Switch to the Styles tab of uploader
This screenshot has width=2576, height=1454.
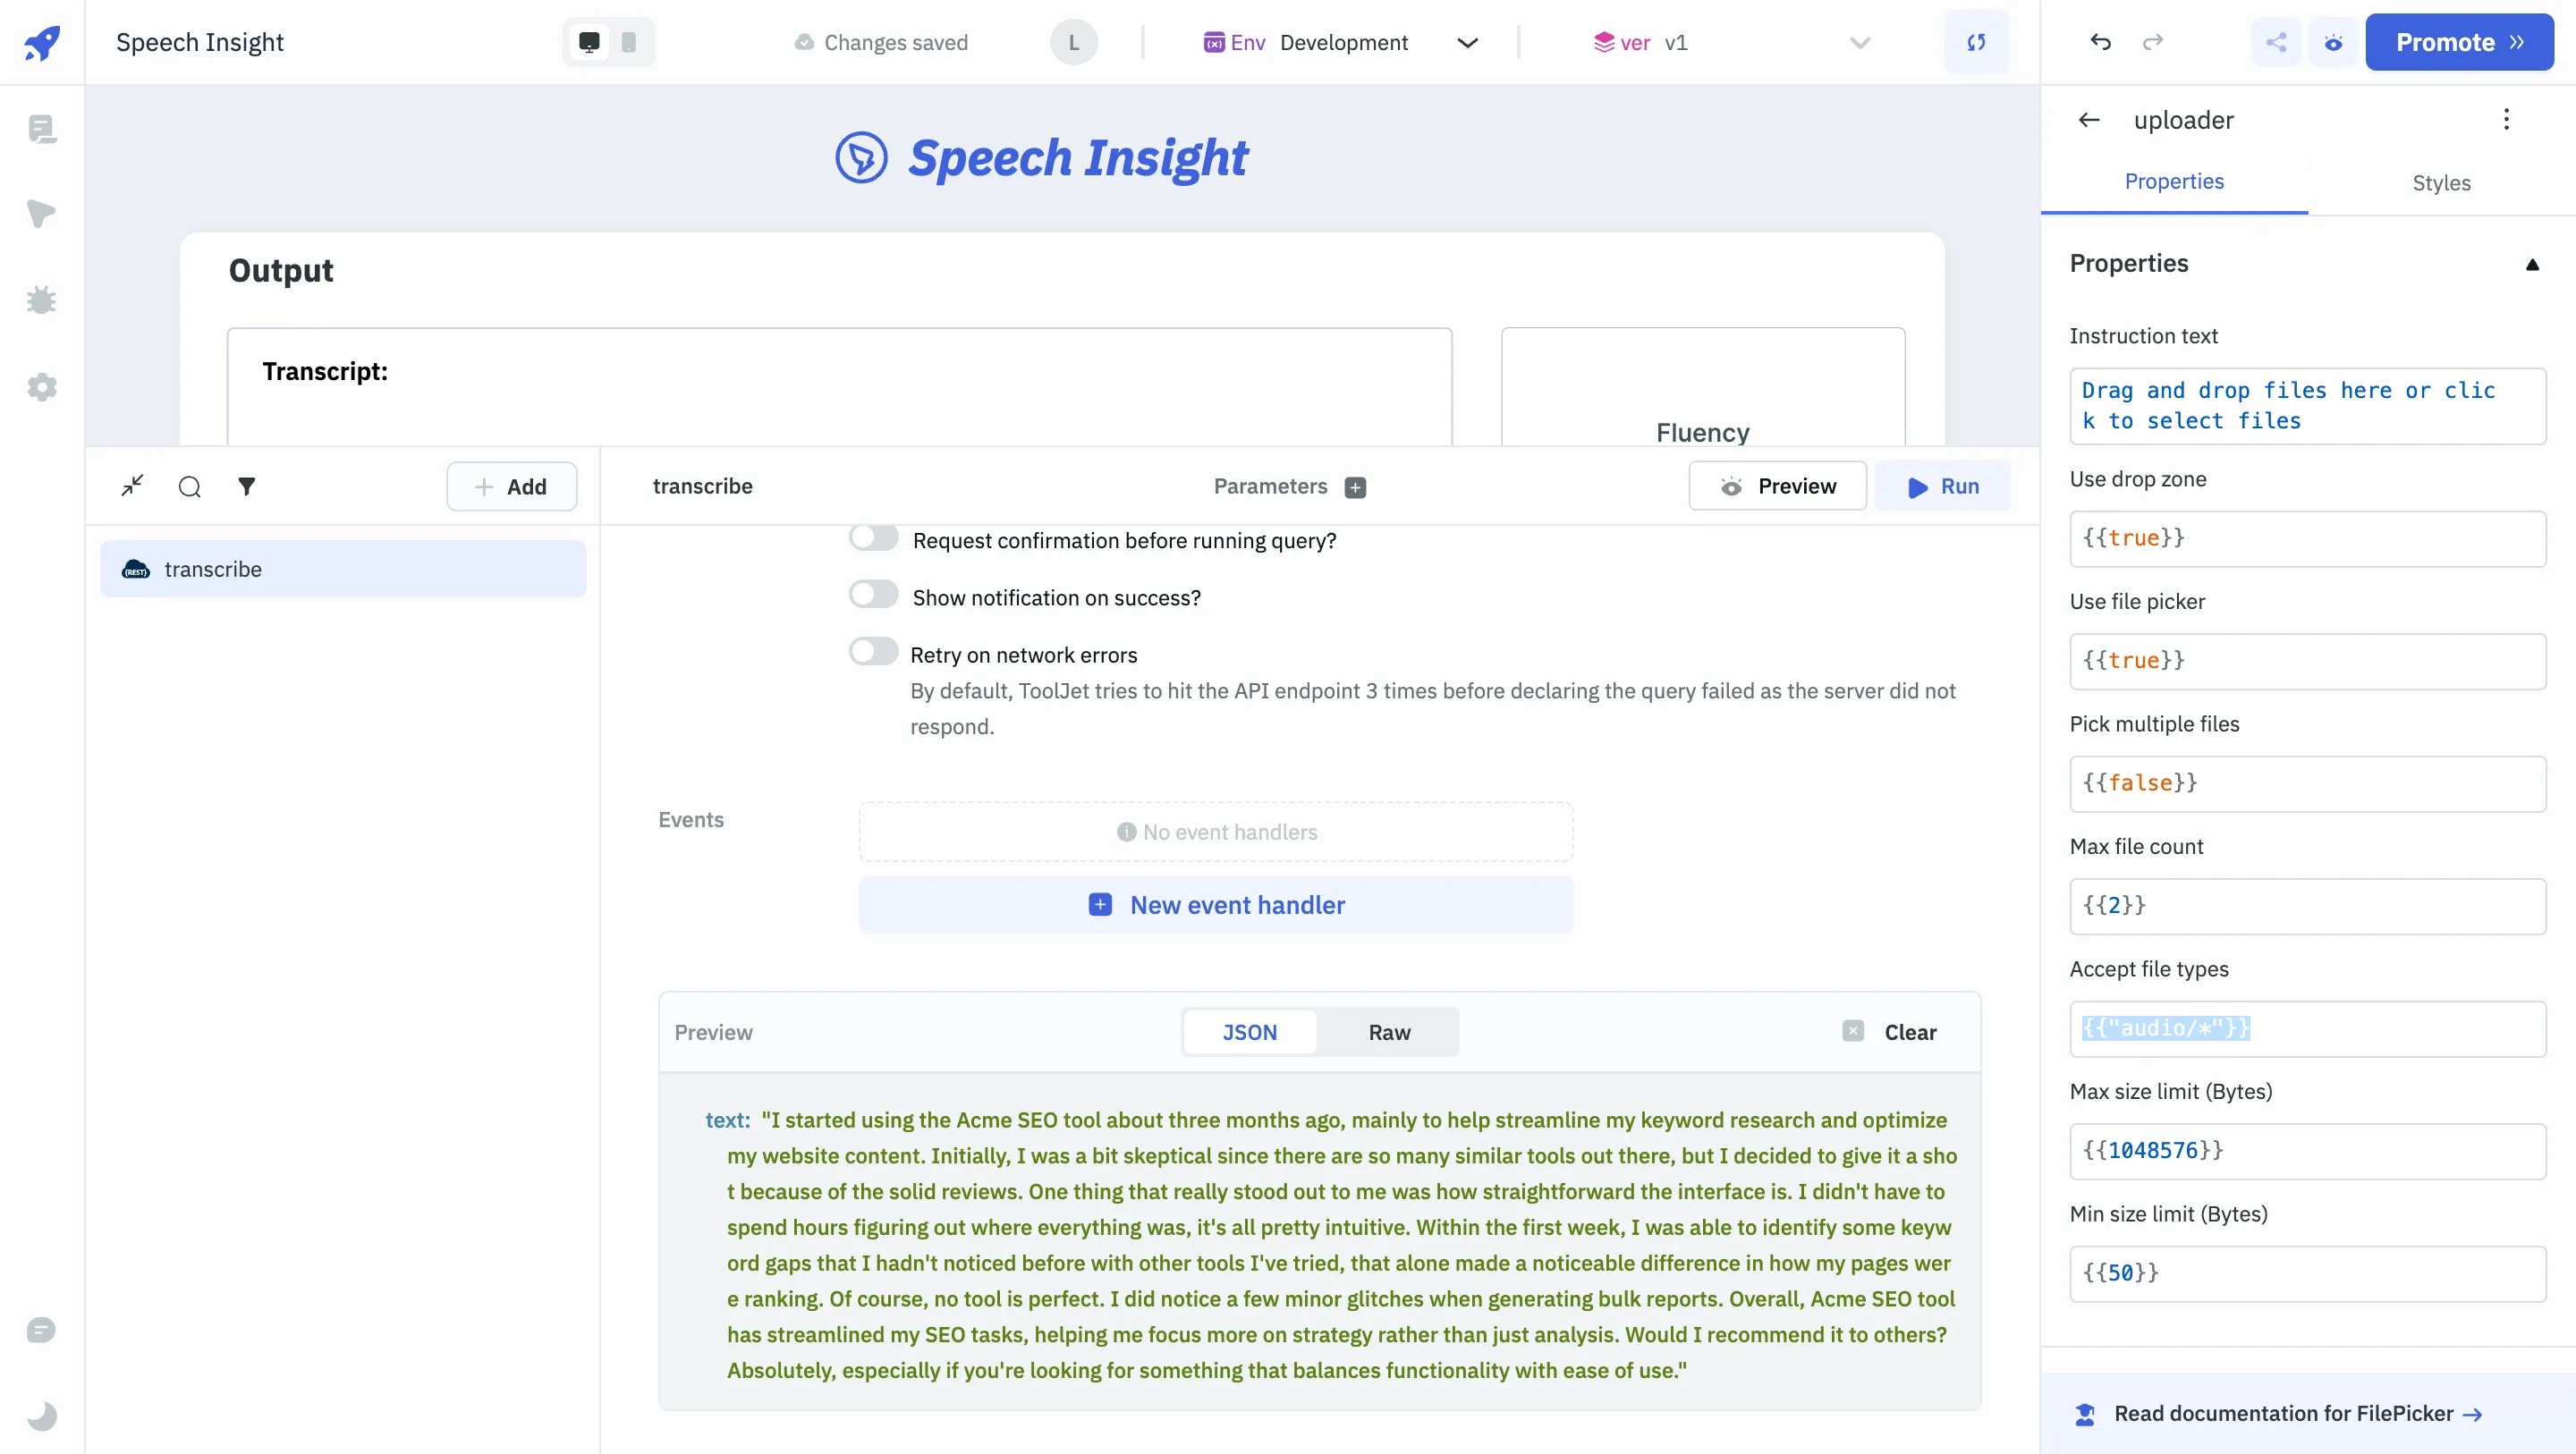click(x=2441, y=183)
